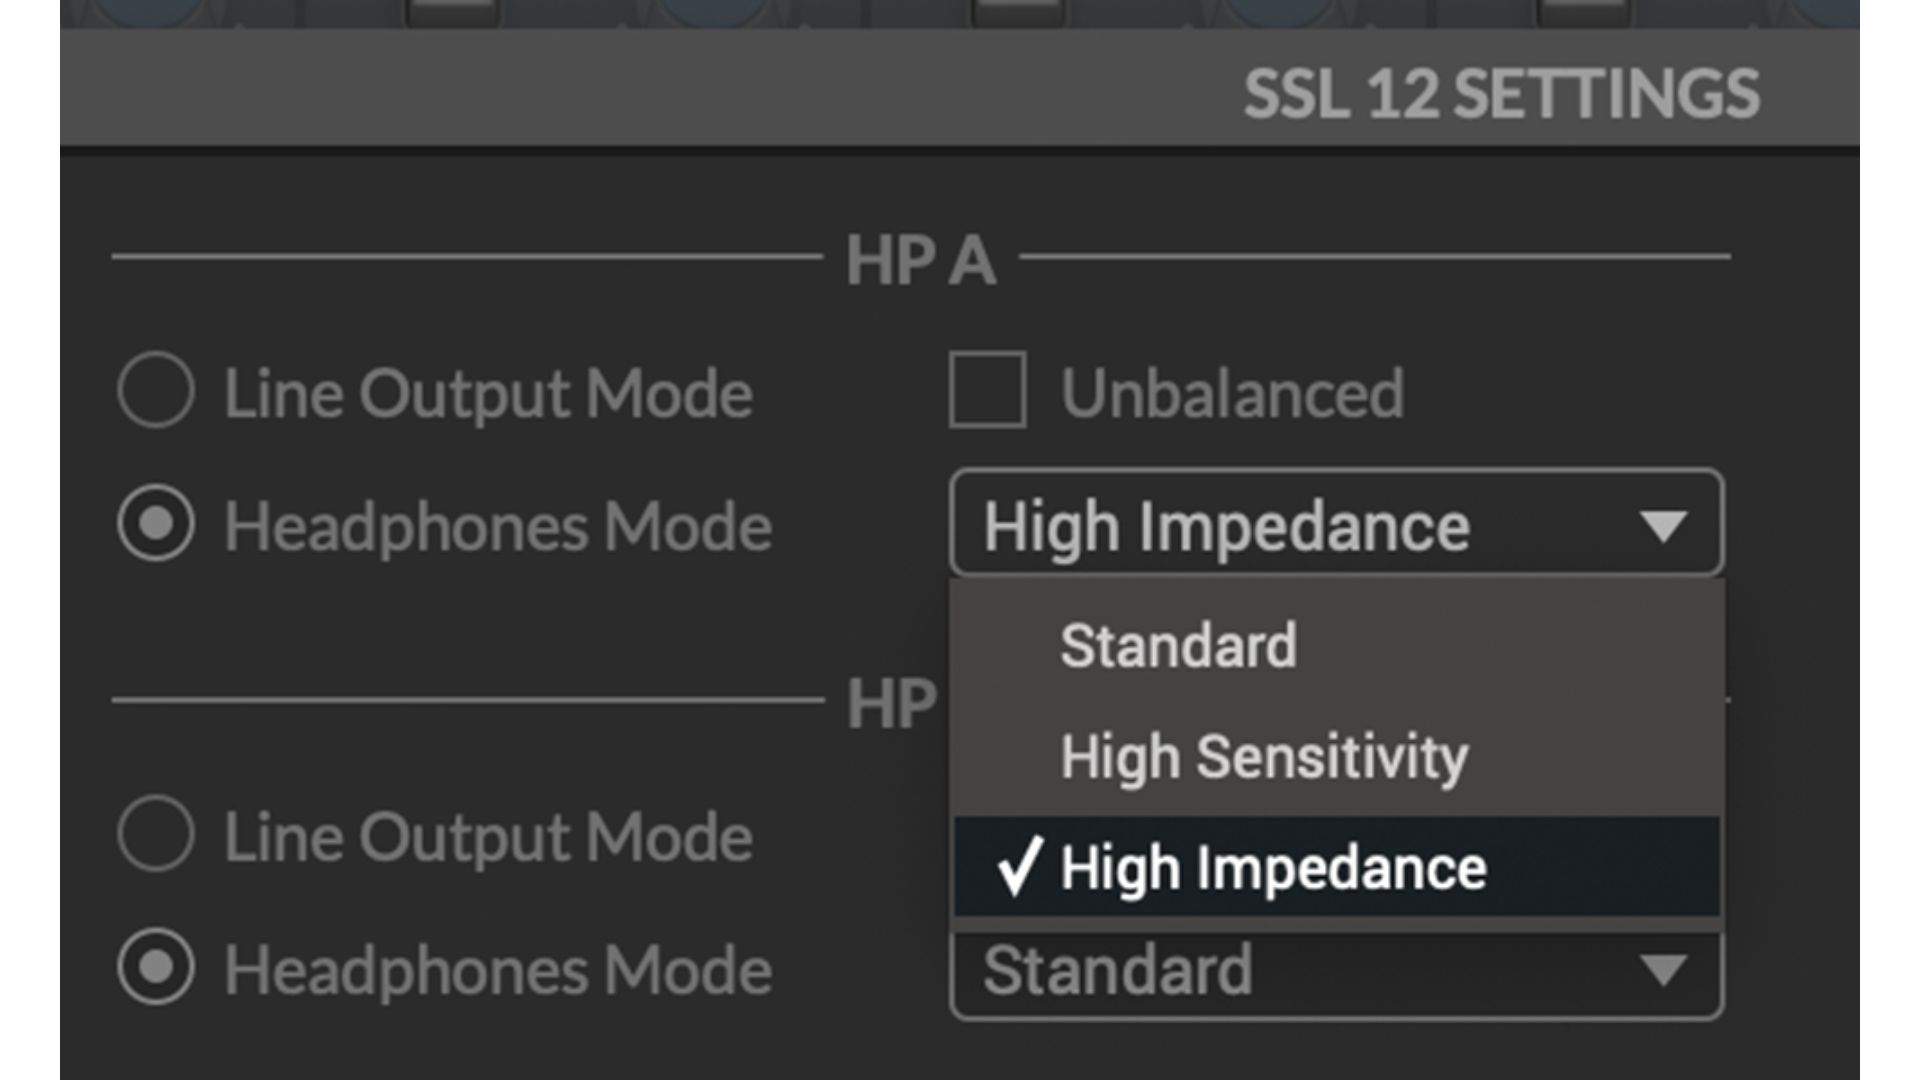Select HP A Line Output Mode radio button

pos(155,390)
